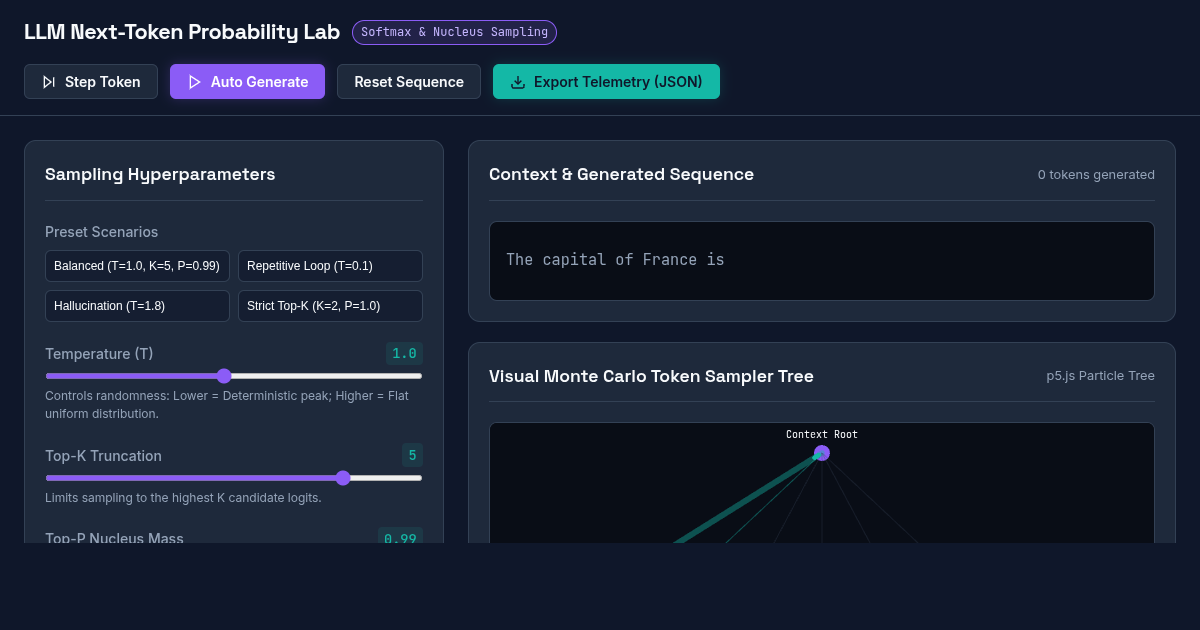Click '0 tokens generated' counter
This screenshot has height=630, width=1200.
(1096, 175)
